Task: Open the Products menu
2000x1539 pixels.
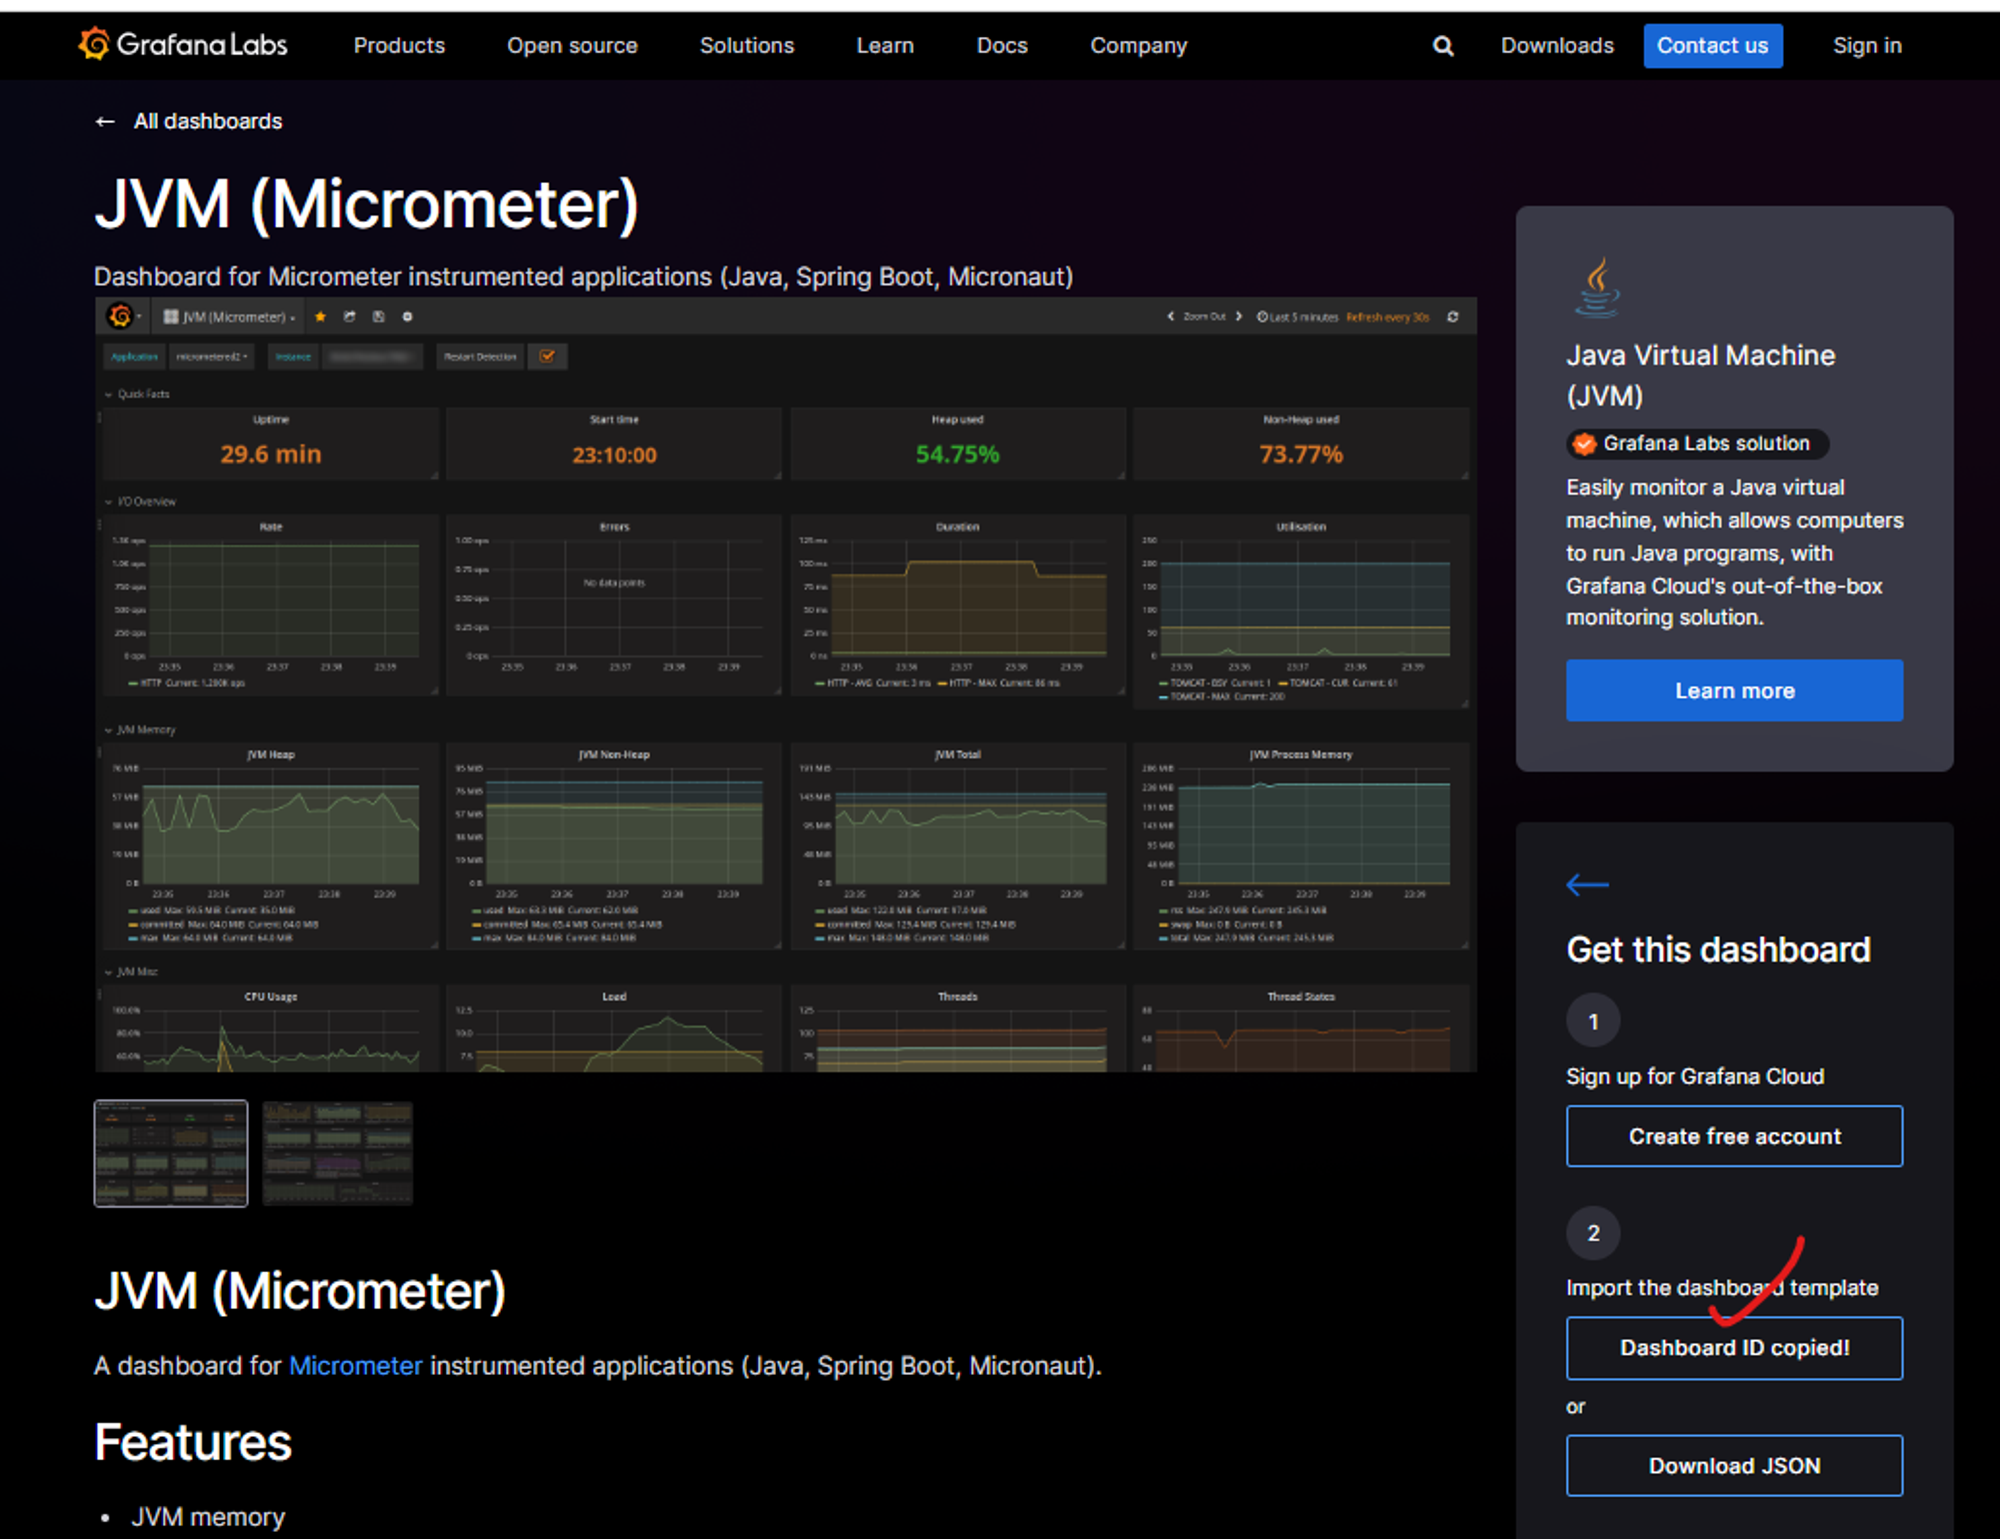Action: coord(399,46)
